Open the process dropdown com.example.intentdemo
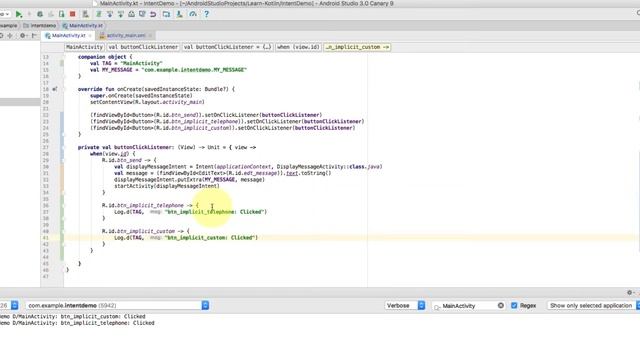The height and width of the screenshot is (360, 640). [x=118, y=305]
